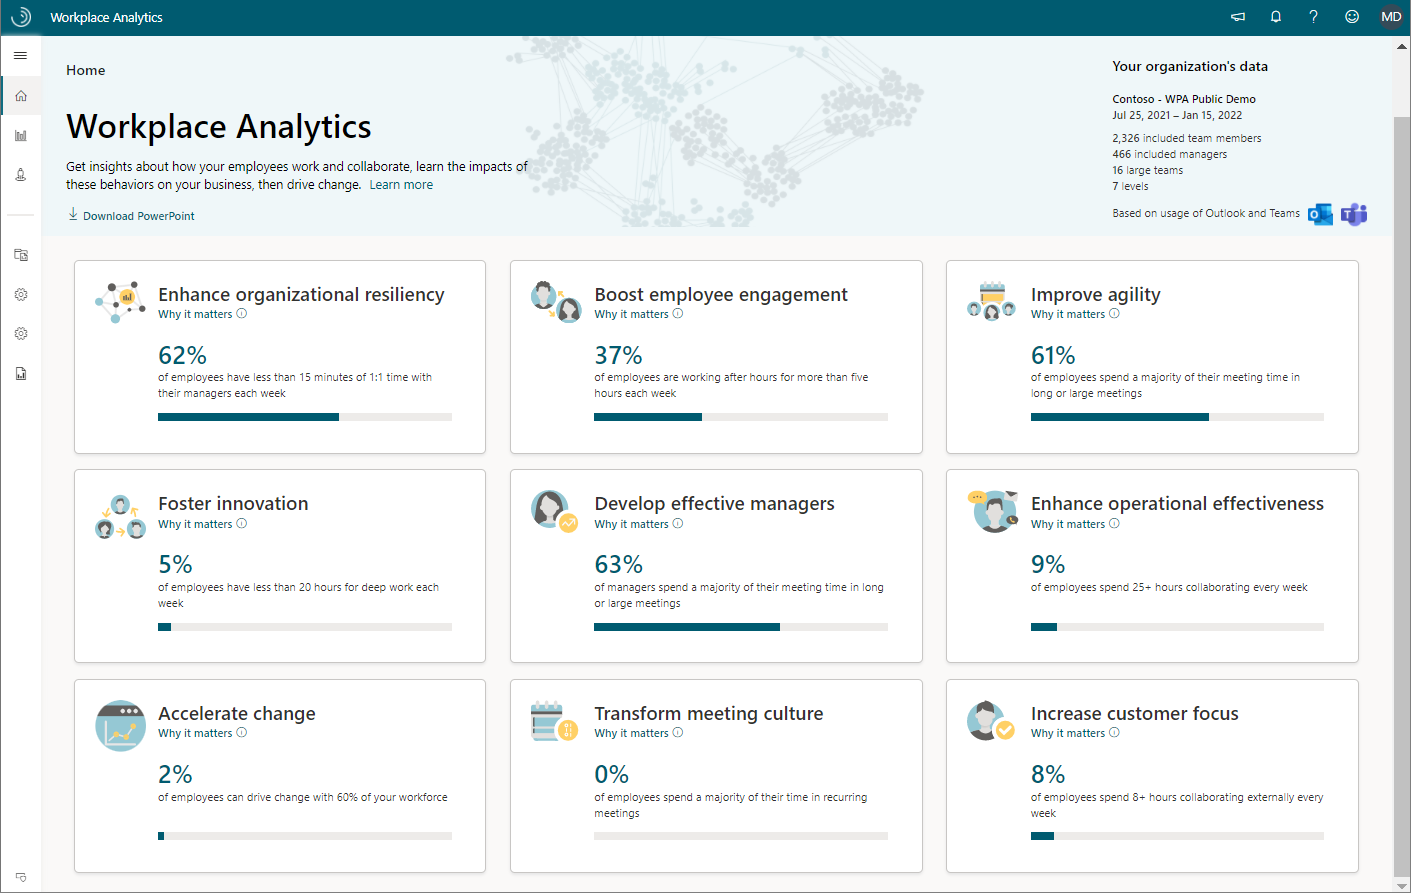1411x893 pixels.
Task: Click the 2% value in Accelerate change
Action: (175, 774)
